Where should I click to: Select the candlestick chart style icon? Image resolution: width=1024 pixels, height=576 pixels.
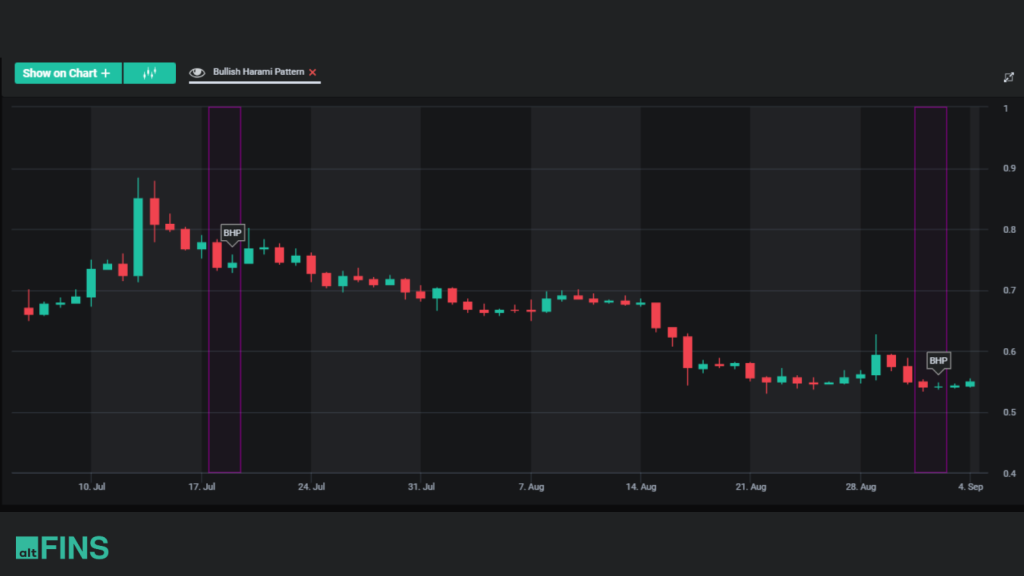(x=150, y=72)
